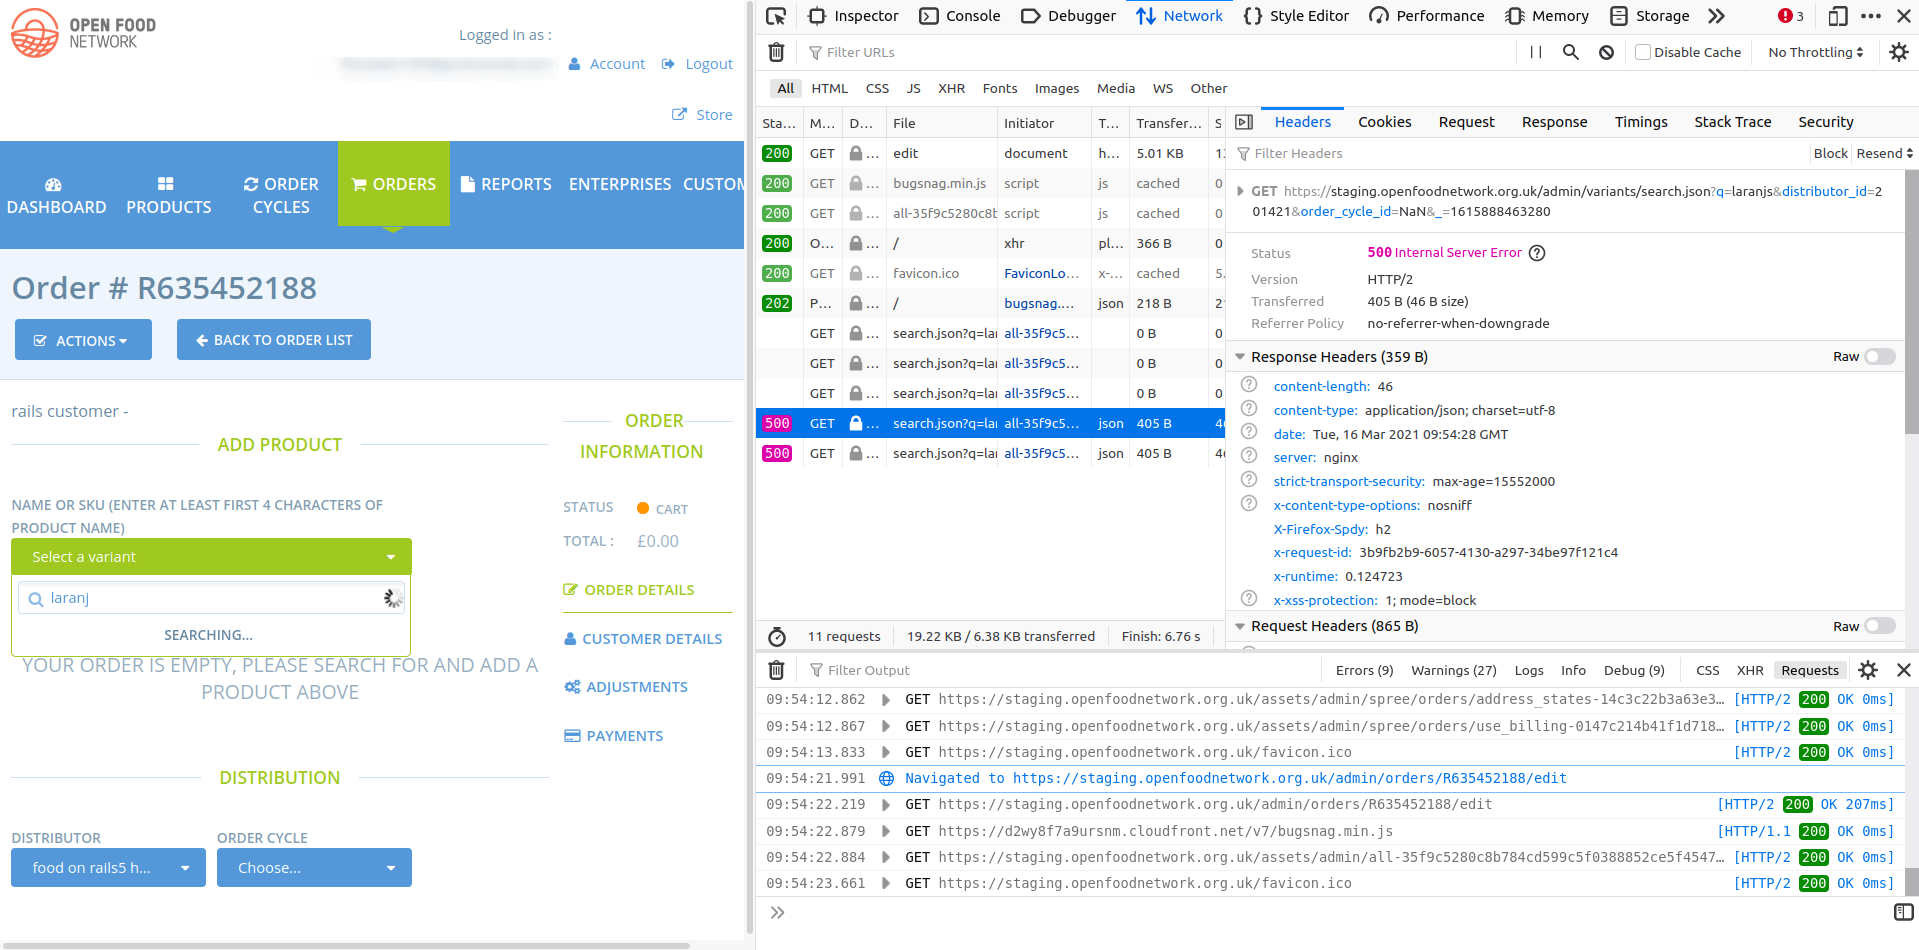The image size is (1919, 950).
Task: Open the Order Cycle Choose dropdown
Action: pyautogui.click(x=314, y=868)
